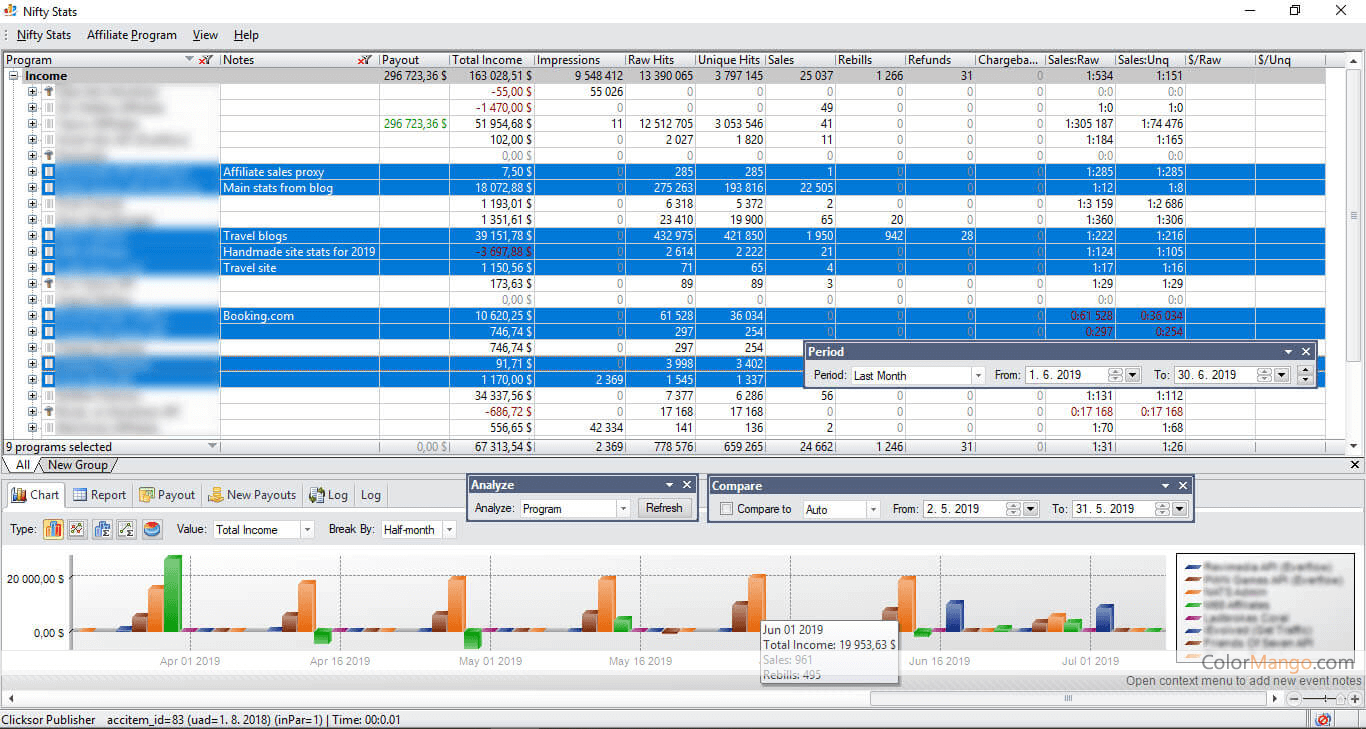The width and height of the screenshot is (1366, 729).
Task: Open the Affiliate Program menu
Action: pyautogui.click(x=131, y=35)
